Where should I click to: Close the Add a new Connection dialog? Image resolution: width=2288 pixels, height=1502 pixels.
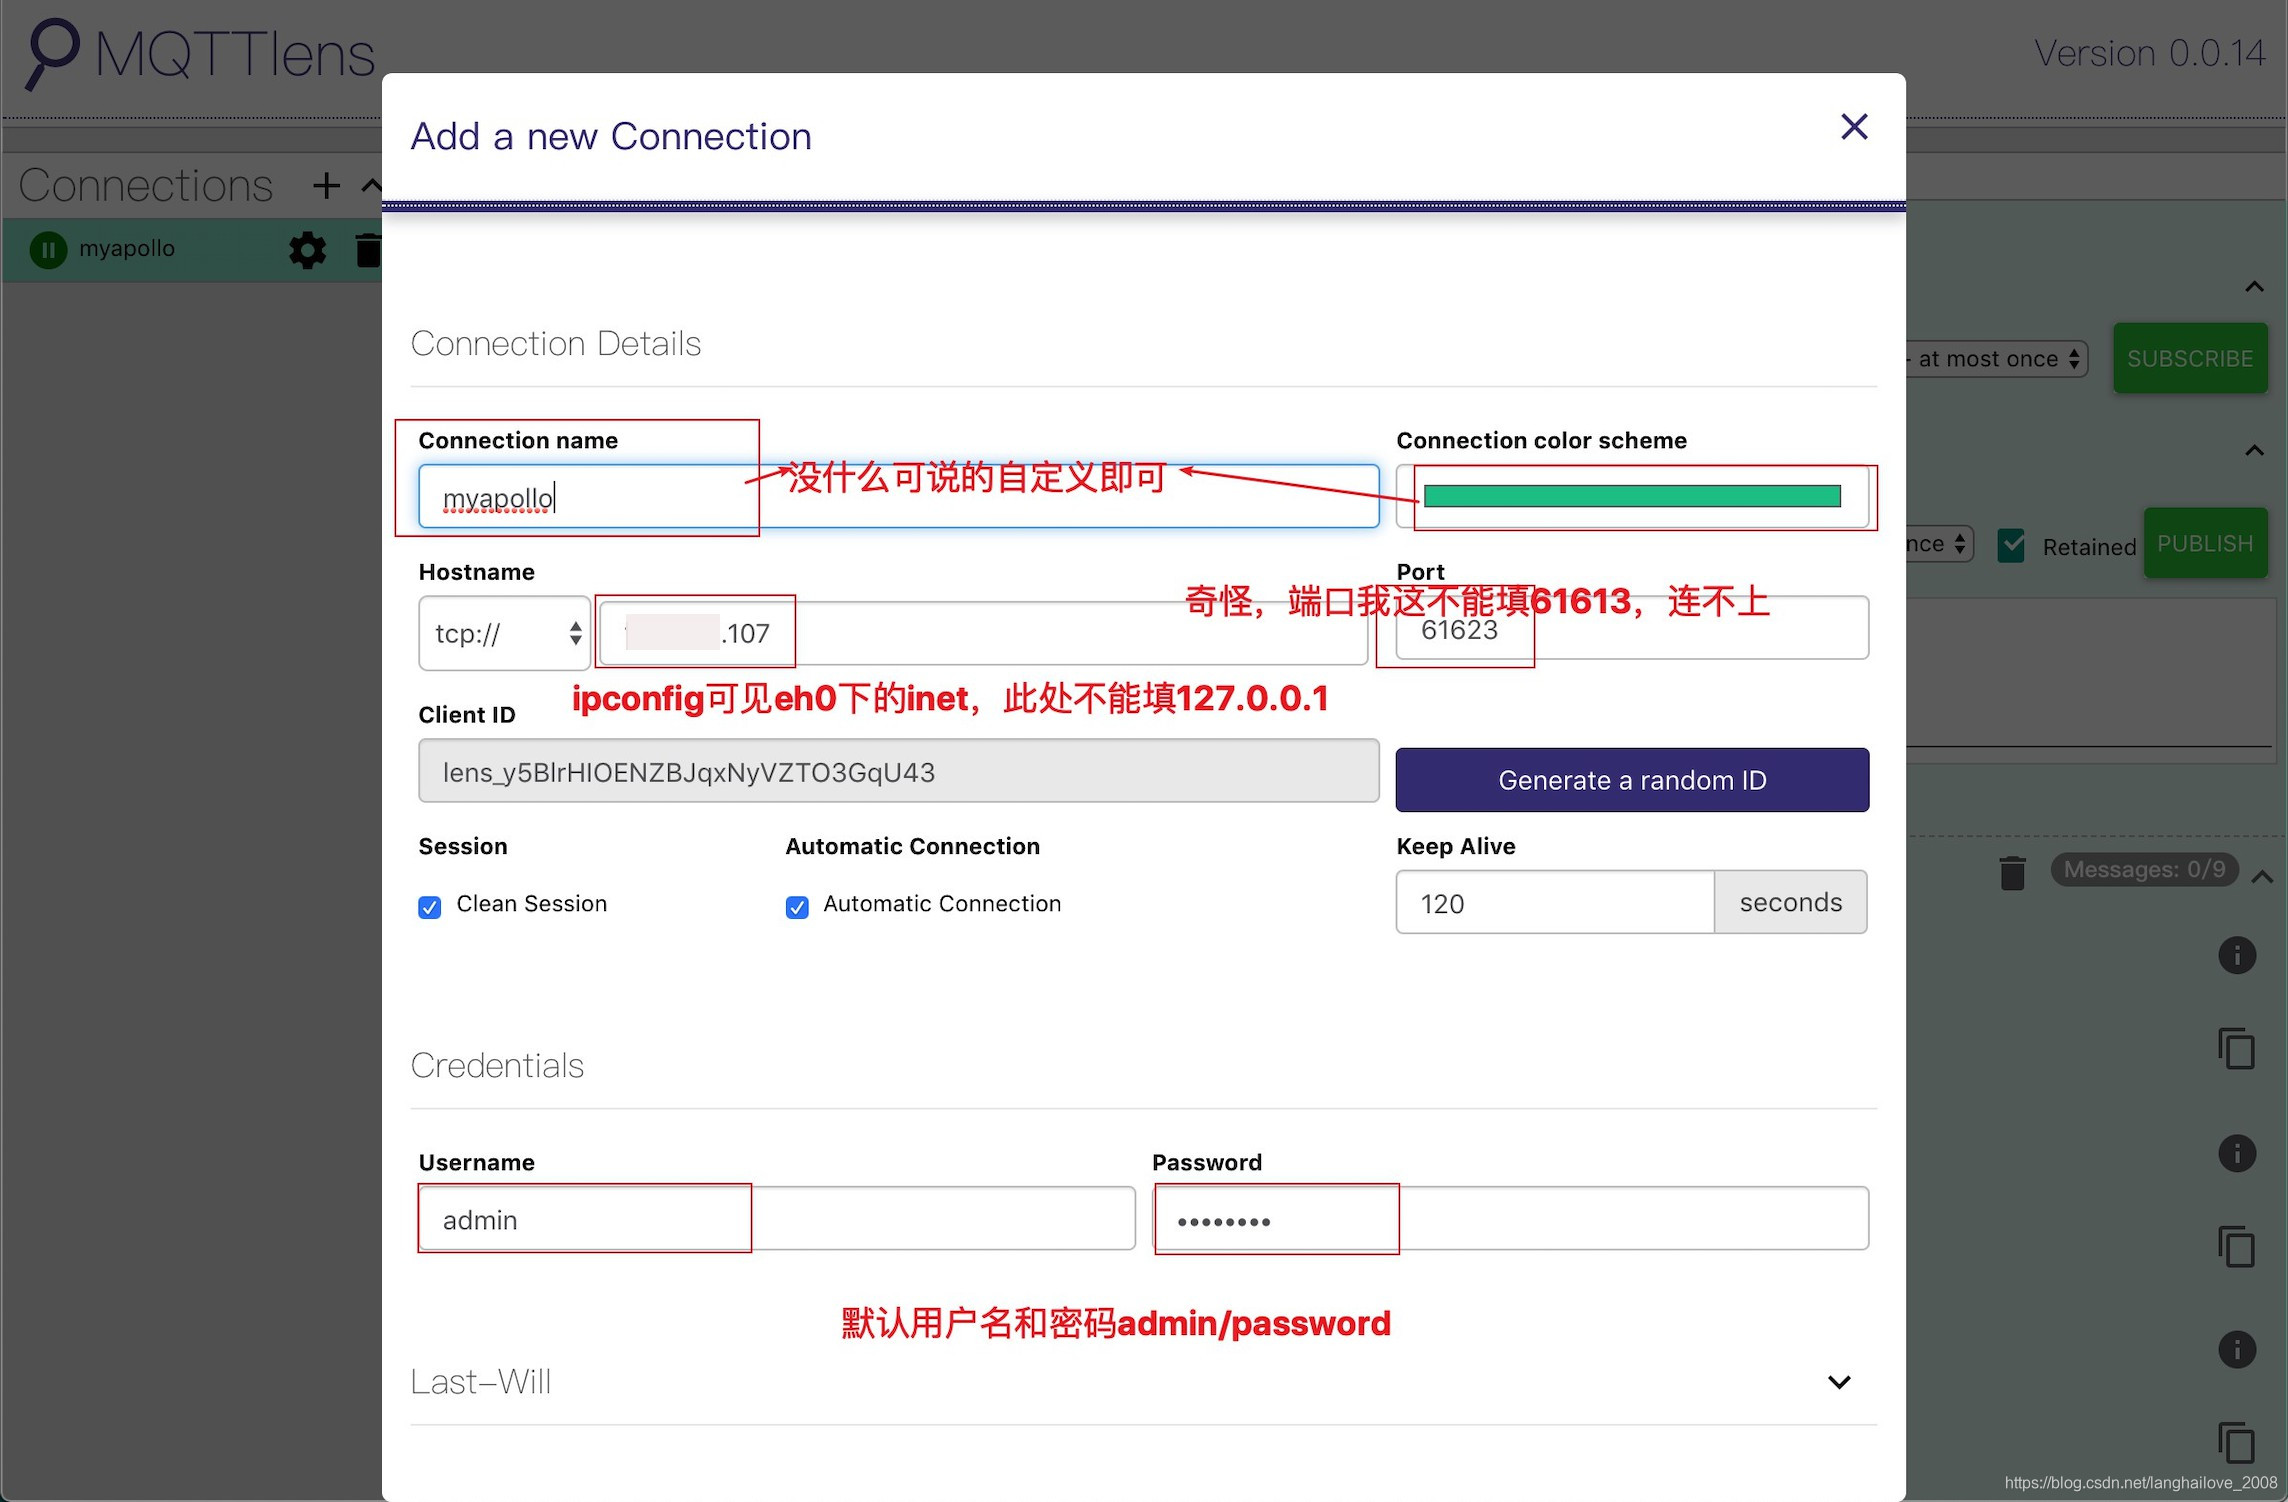(x=1854, y=127)
